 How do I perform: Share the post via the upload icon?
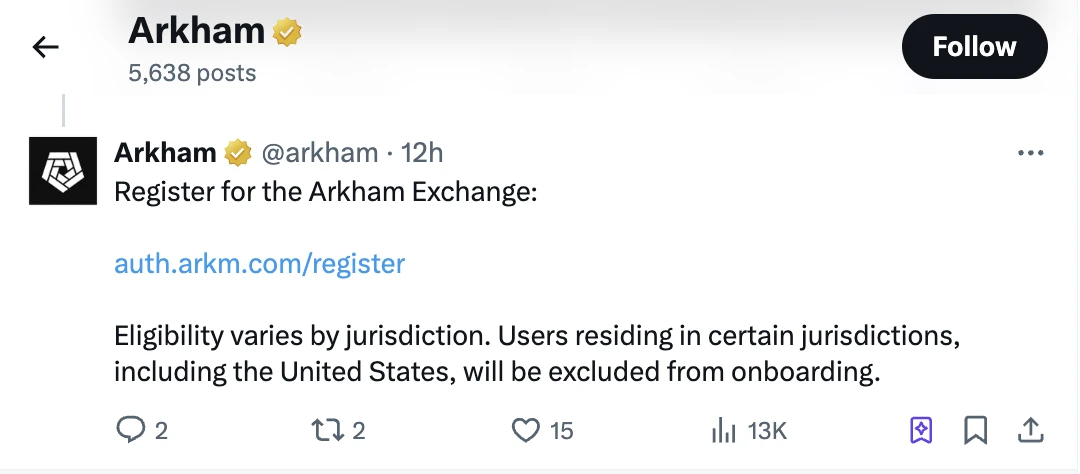(1030, 430)
